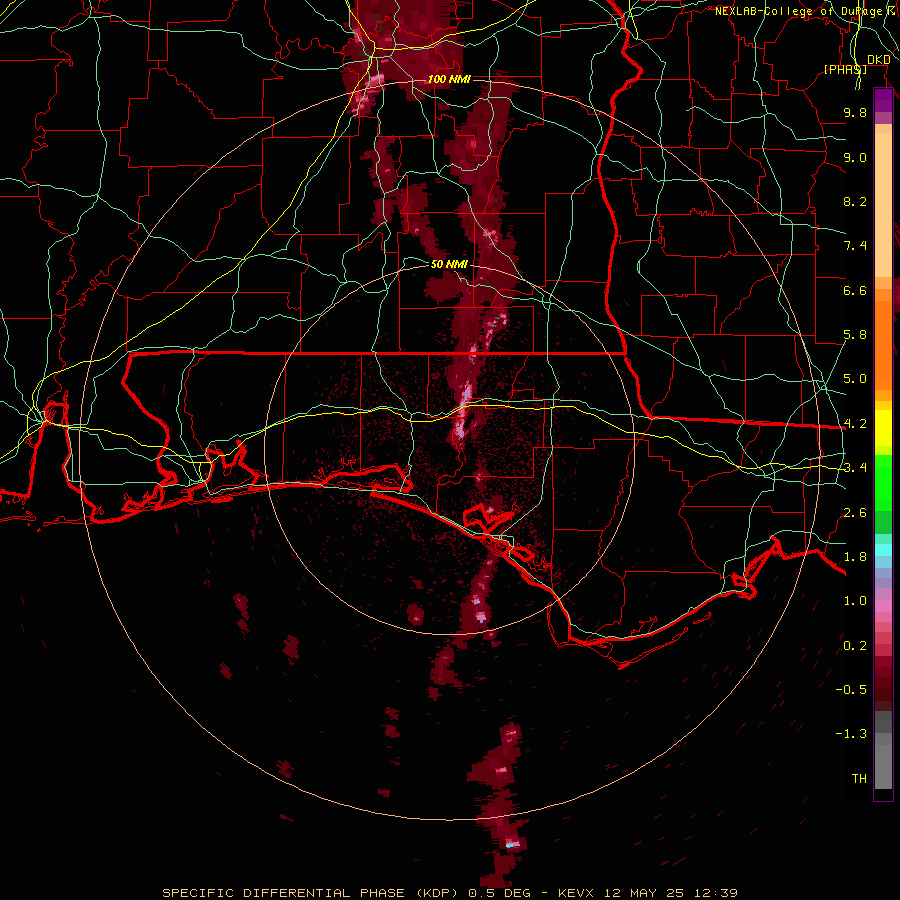Image resolution: width=900 pixels, height=900 pixels.
Task: Select the [PHAS] unit label
Action: 845,69
